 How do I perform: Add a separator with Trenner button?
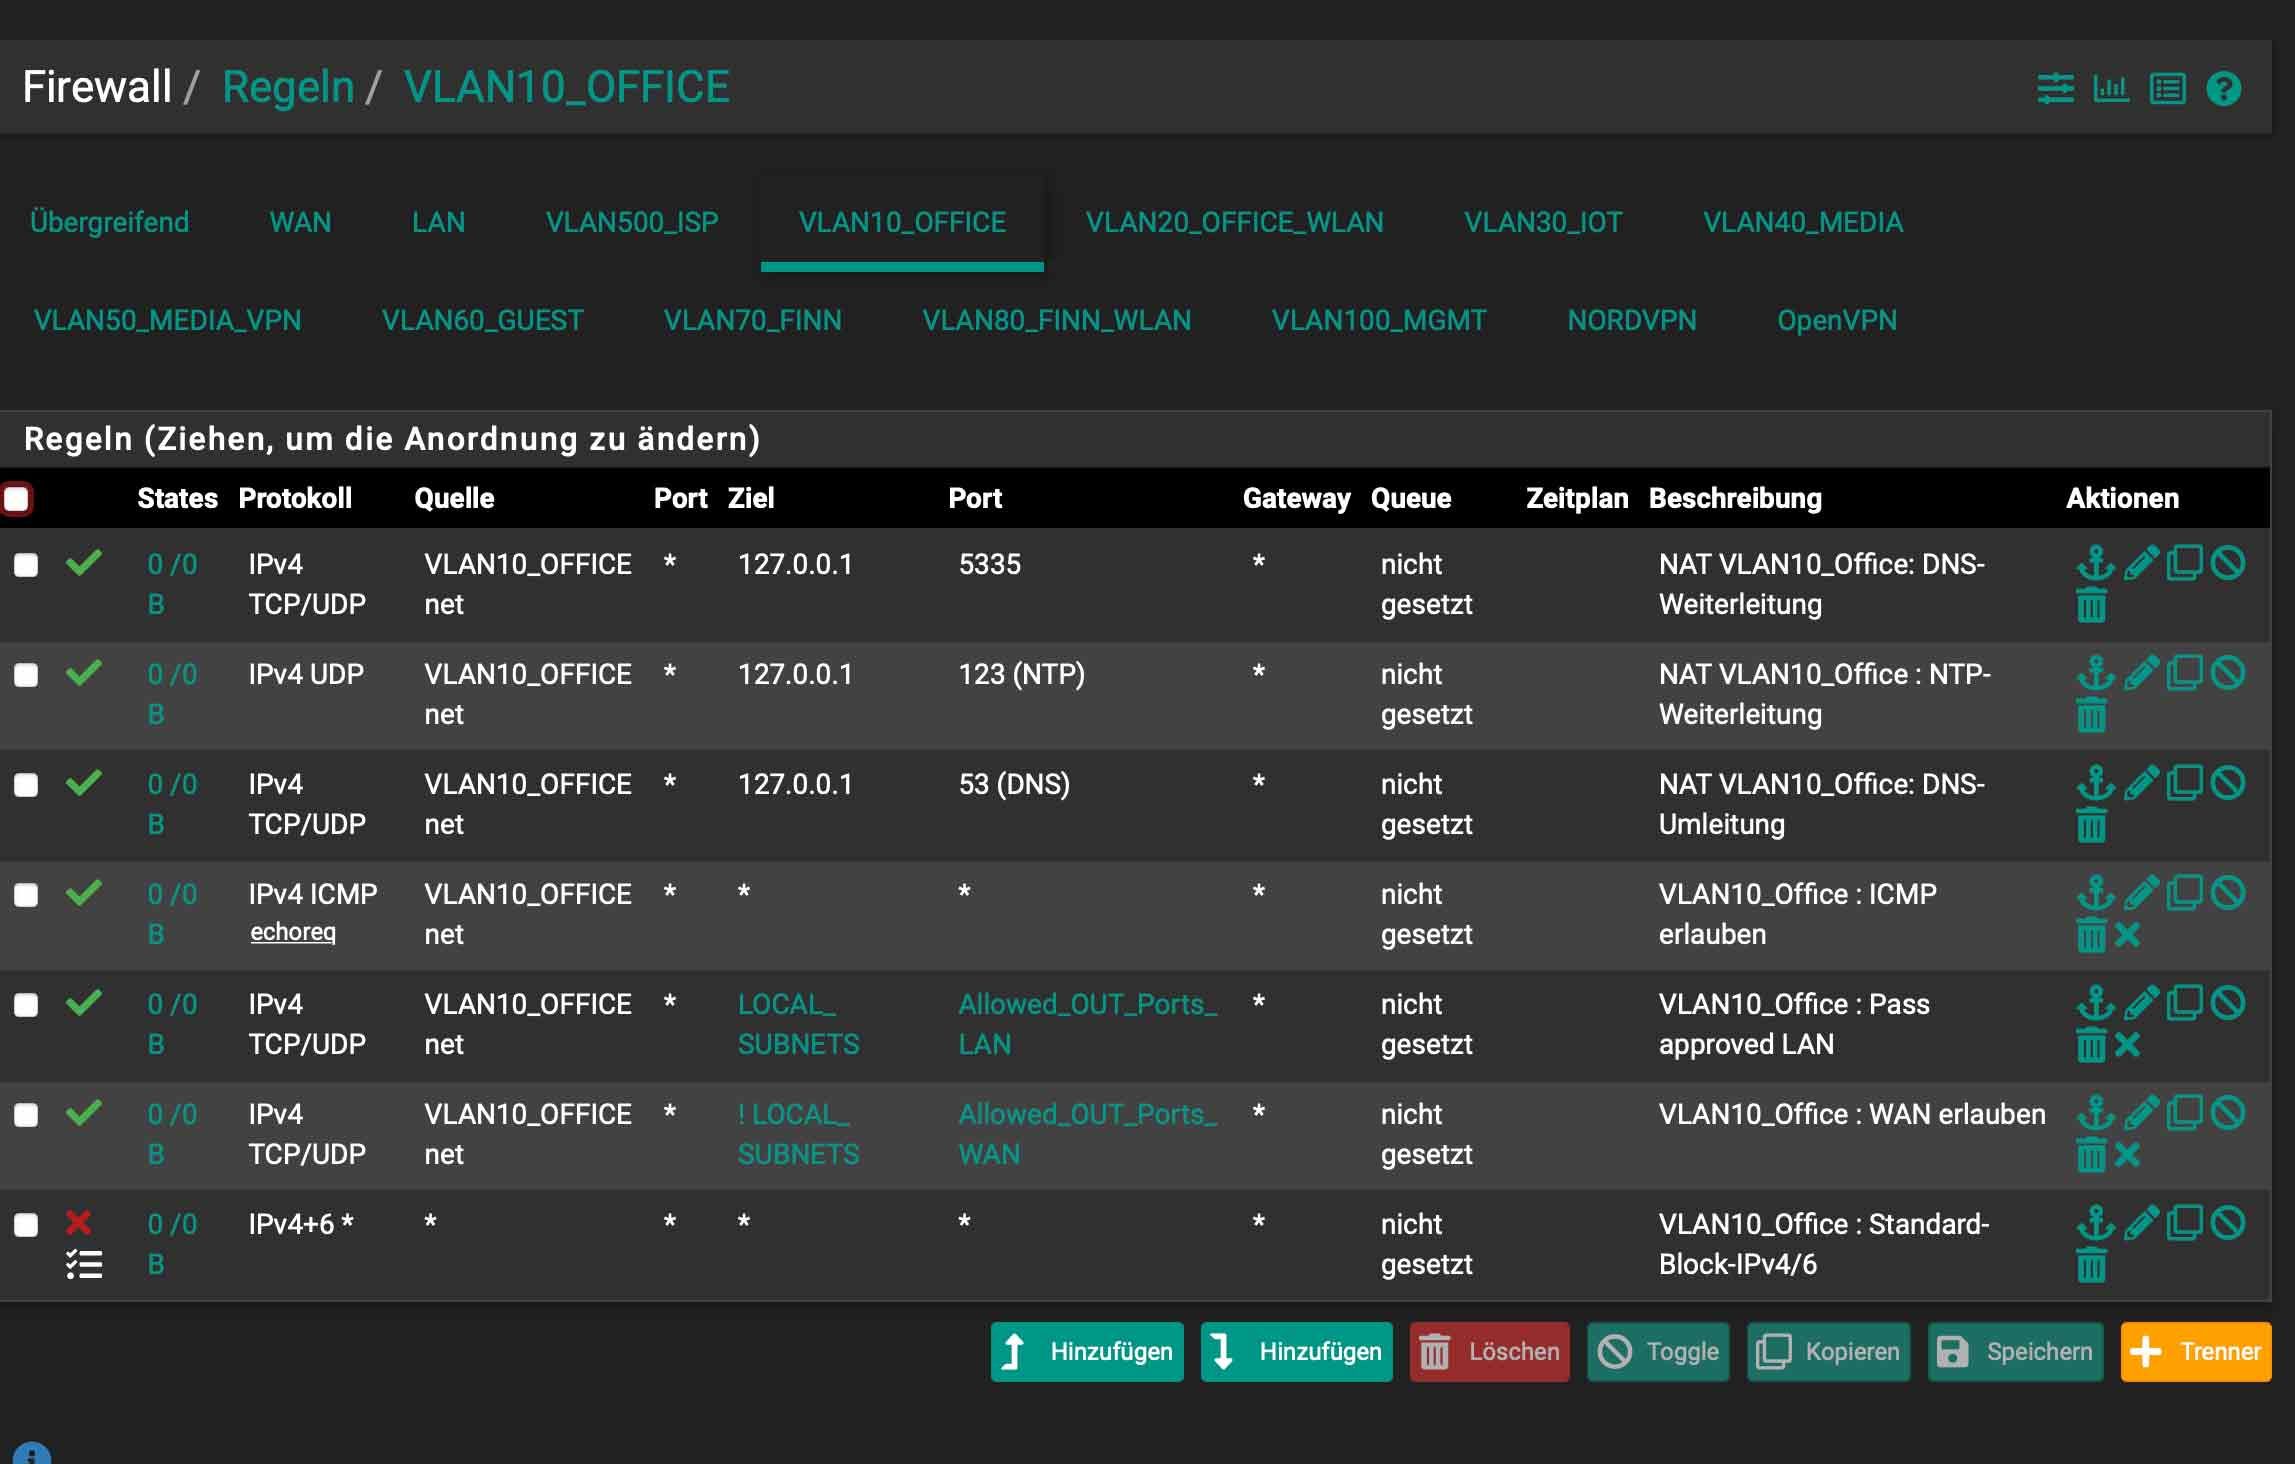pos(2196,1352)
